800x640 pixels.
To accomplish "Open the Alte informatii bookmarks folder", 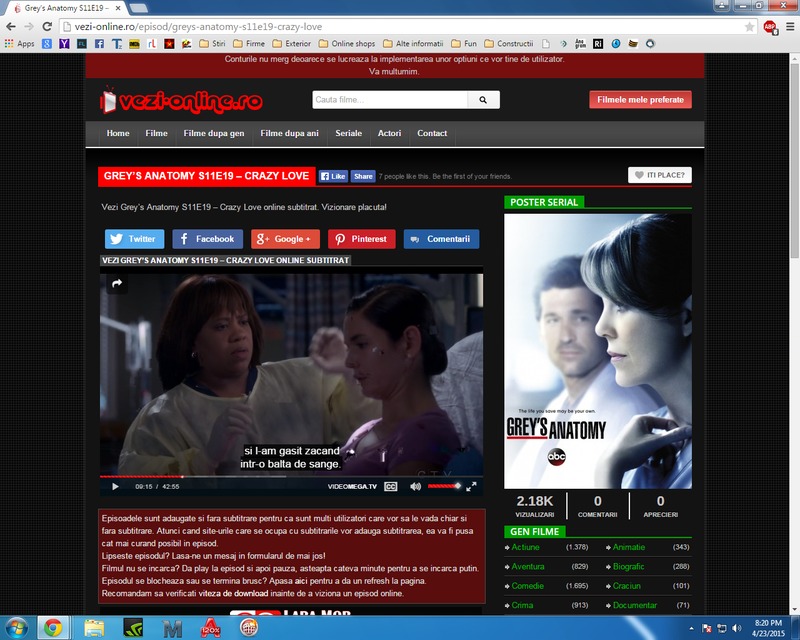I will tap(413, 43).
